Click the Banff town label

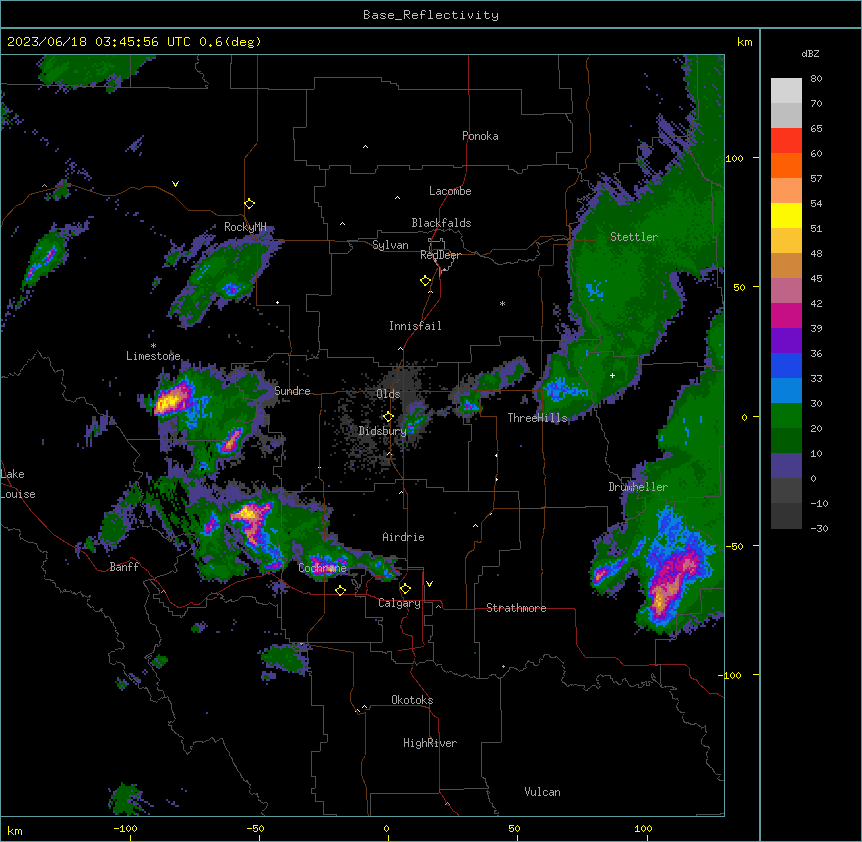pos(124,567)
